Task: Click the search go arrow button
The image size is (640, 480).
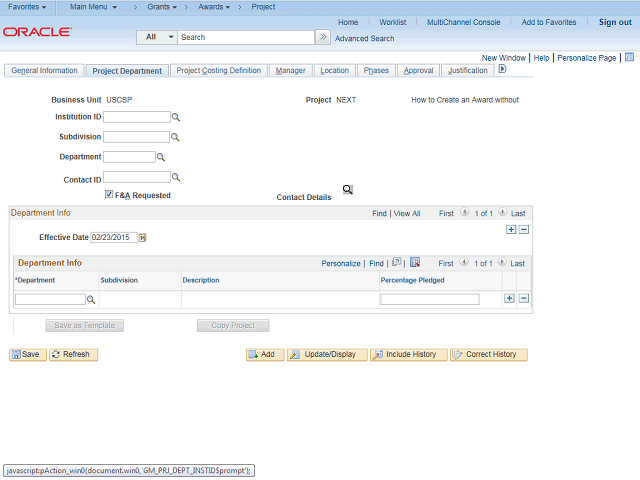Action: click(x=323, y=37)
